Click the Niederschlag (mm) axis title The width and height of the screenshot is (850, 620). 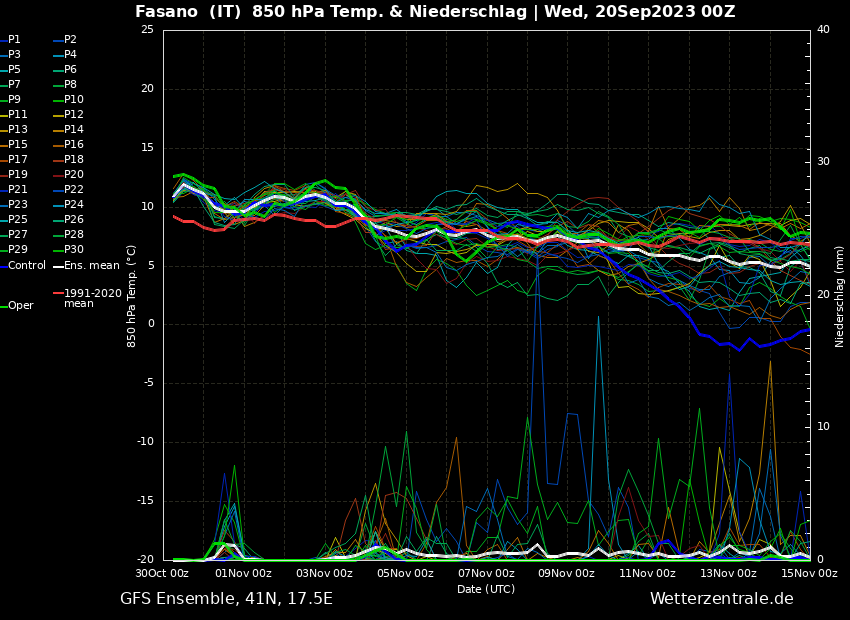coord(840,296)
